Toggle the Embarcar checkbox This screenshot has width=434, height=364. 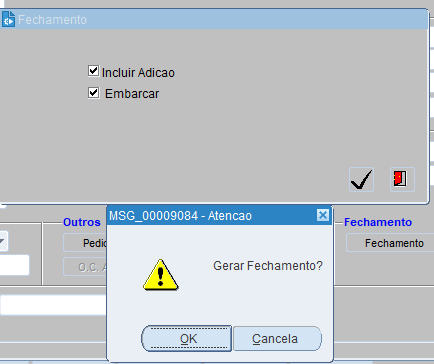tap(93, 93)
